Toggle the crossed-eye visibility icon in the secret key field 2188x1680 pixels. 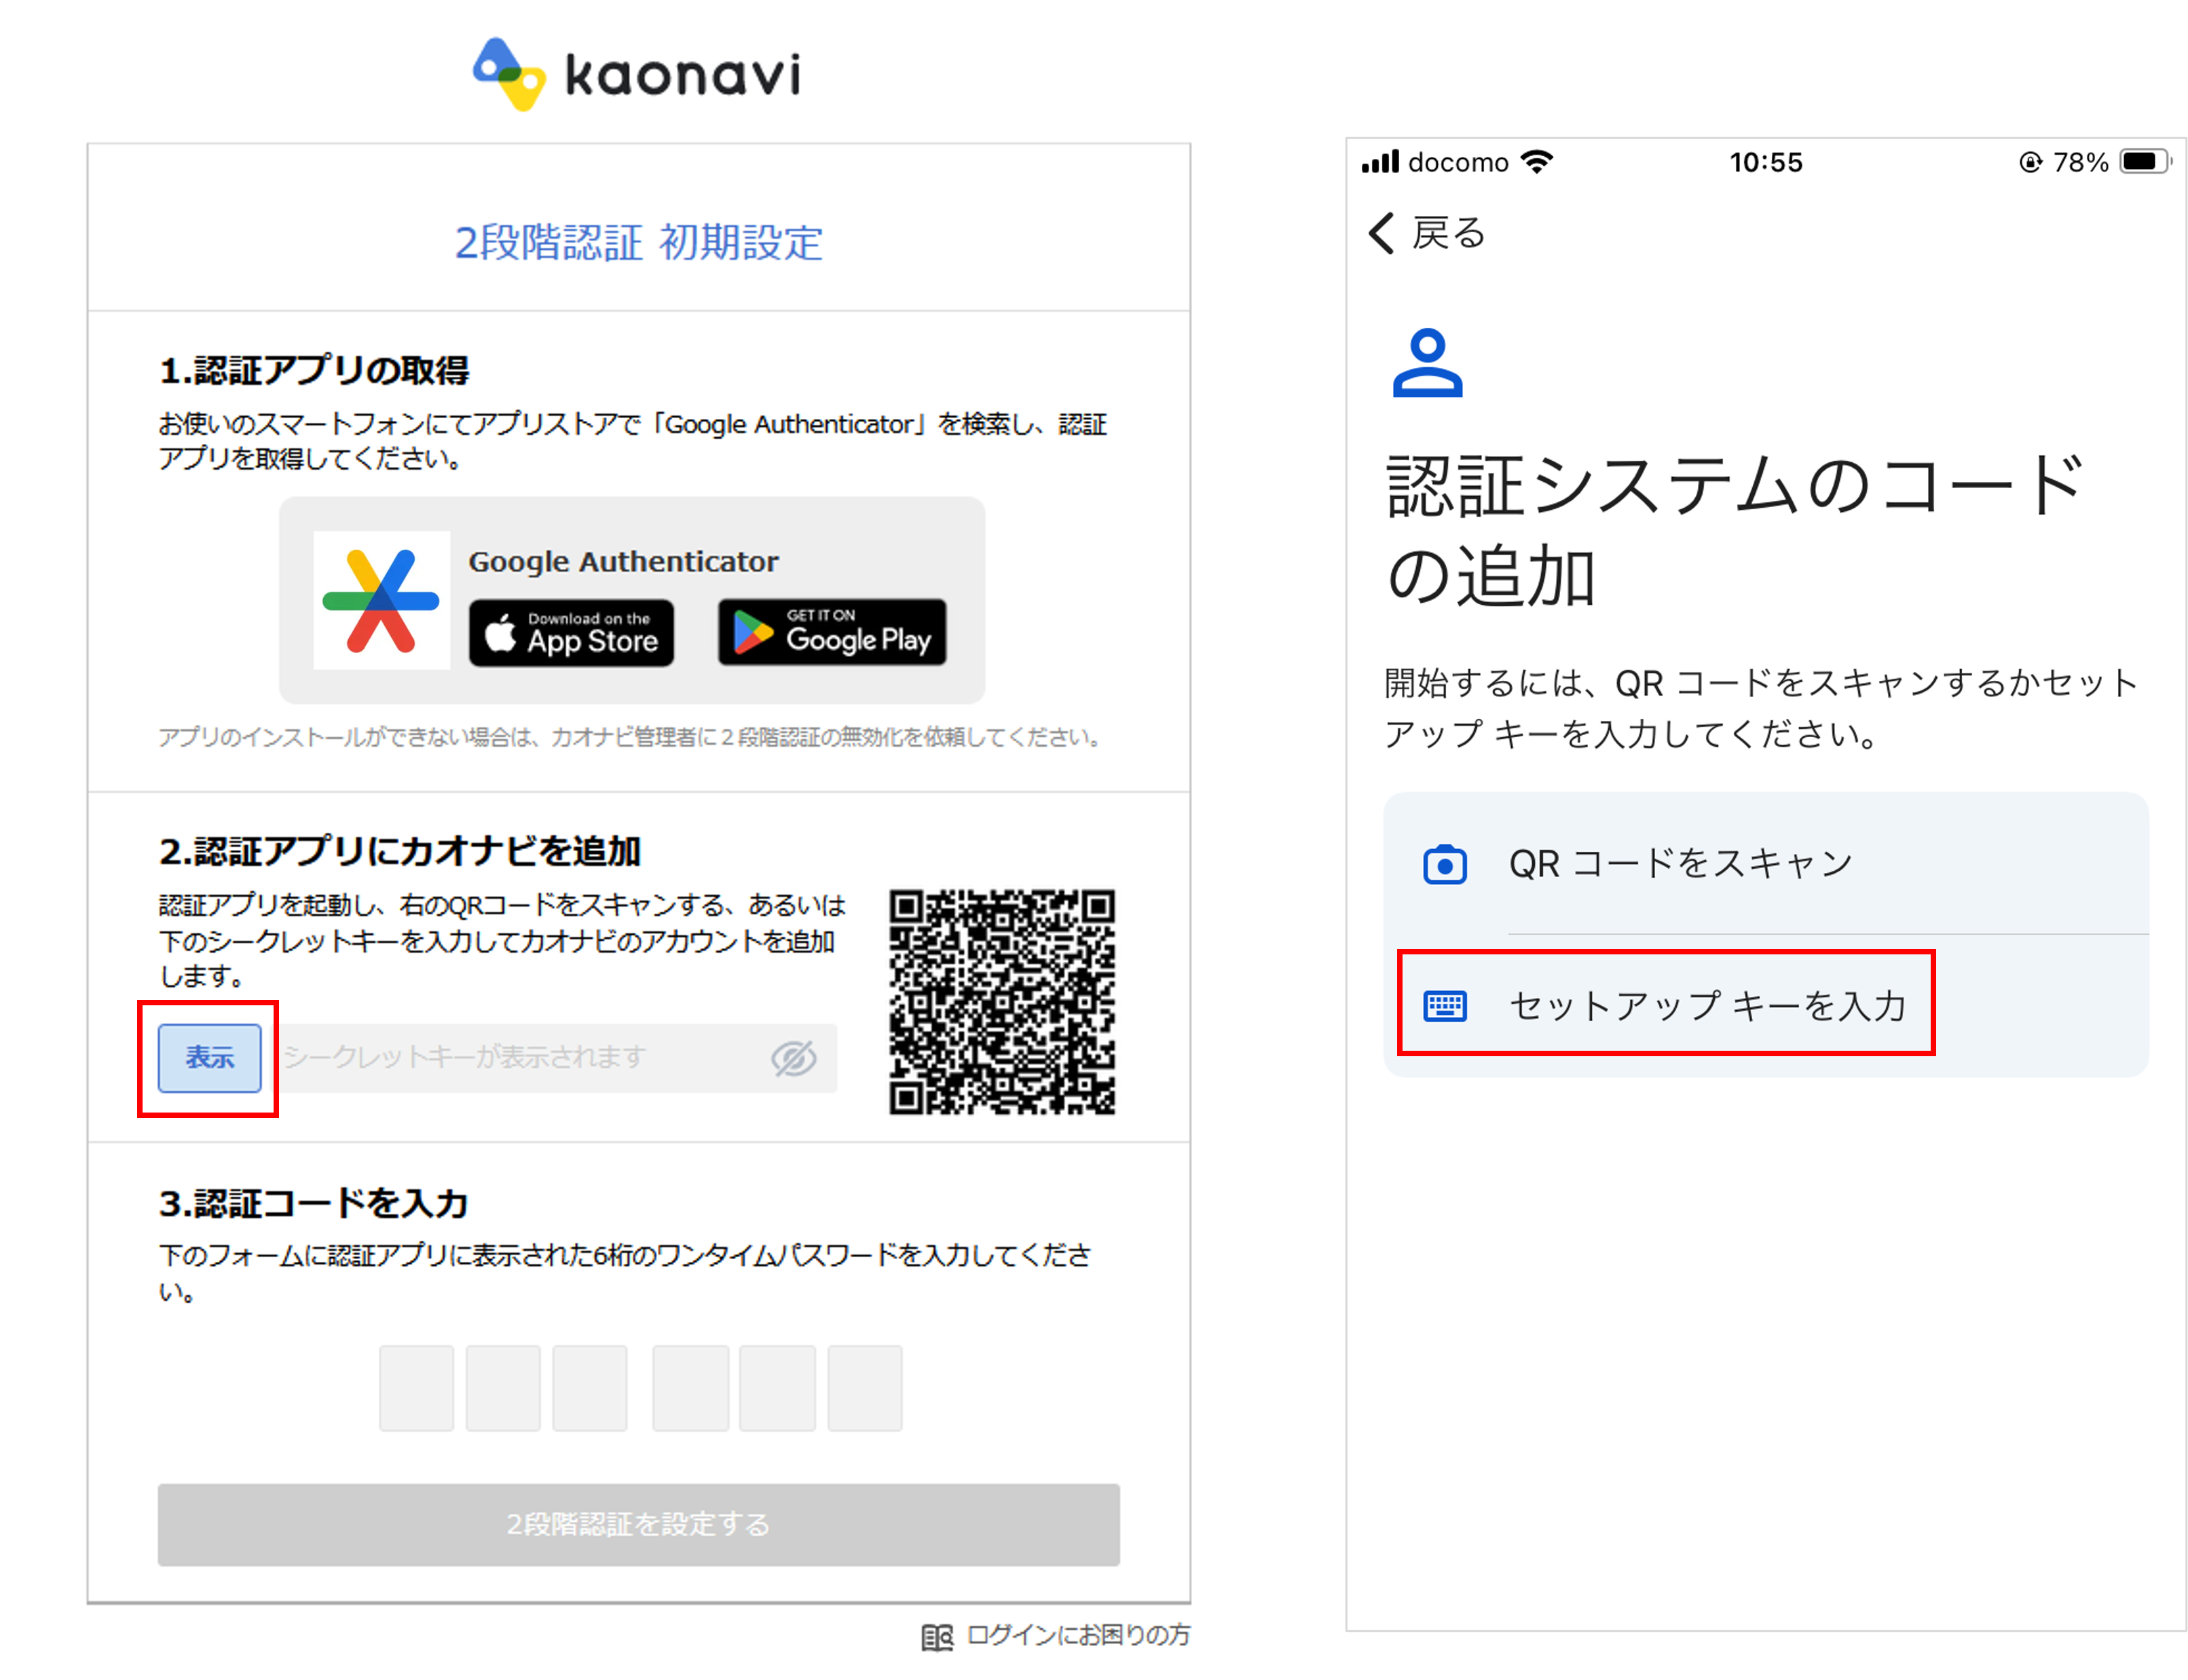[794, 1057]
